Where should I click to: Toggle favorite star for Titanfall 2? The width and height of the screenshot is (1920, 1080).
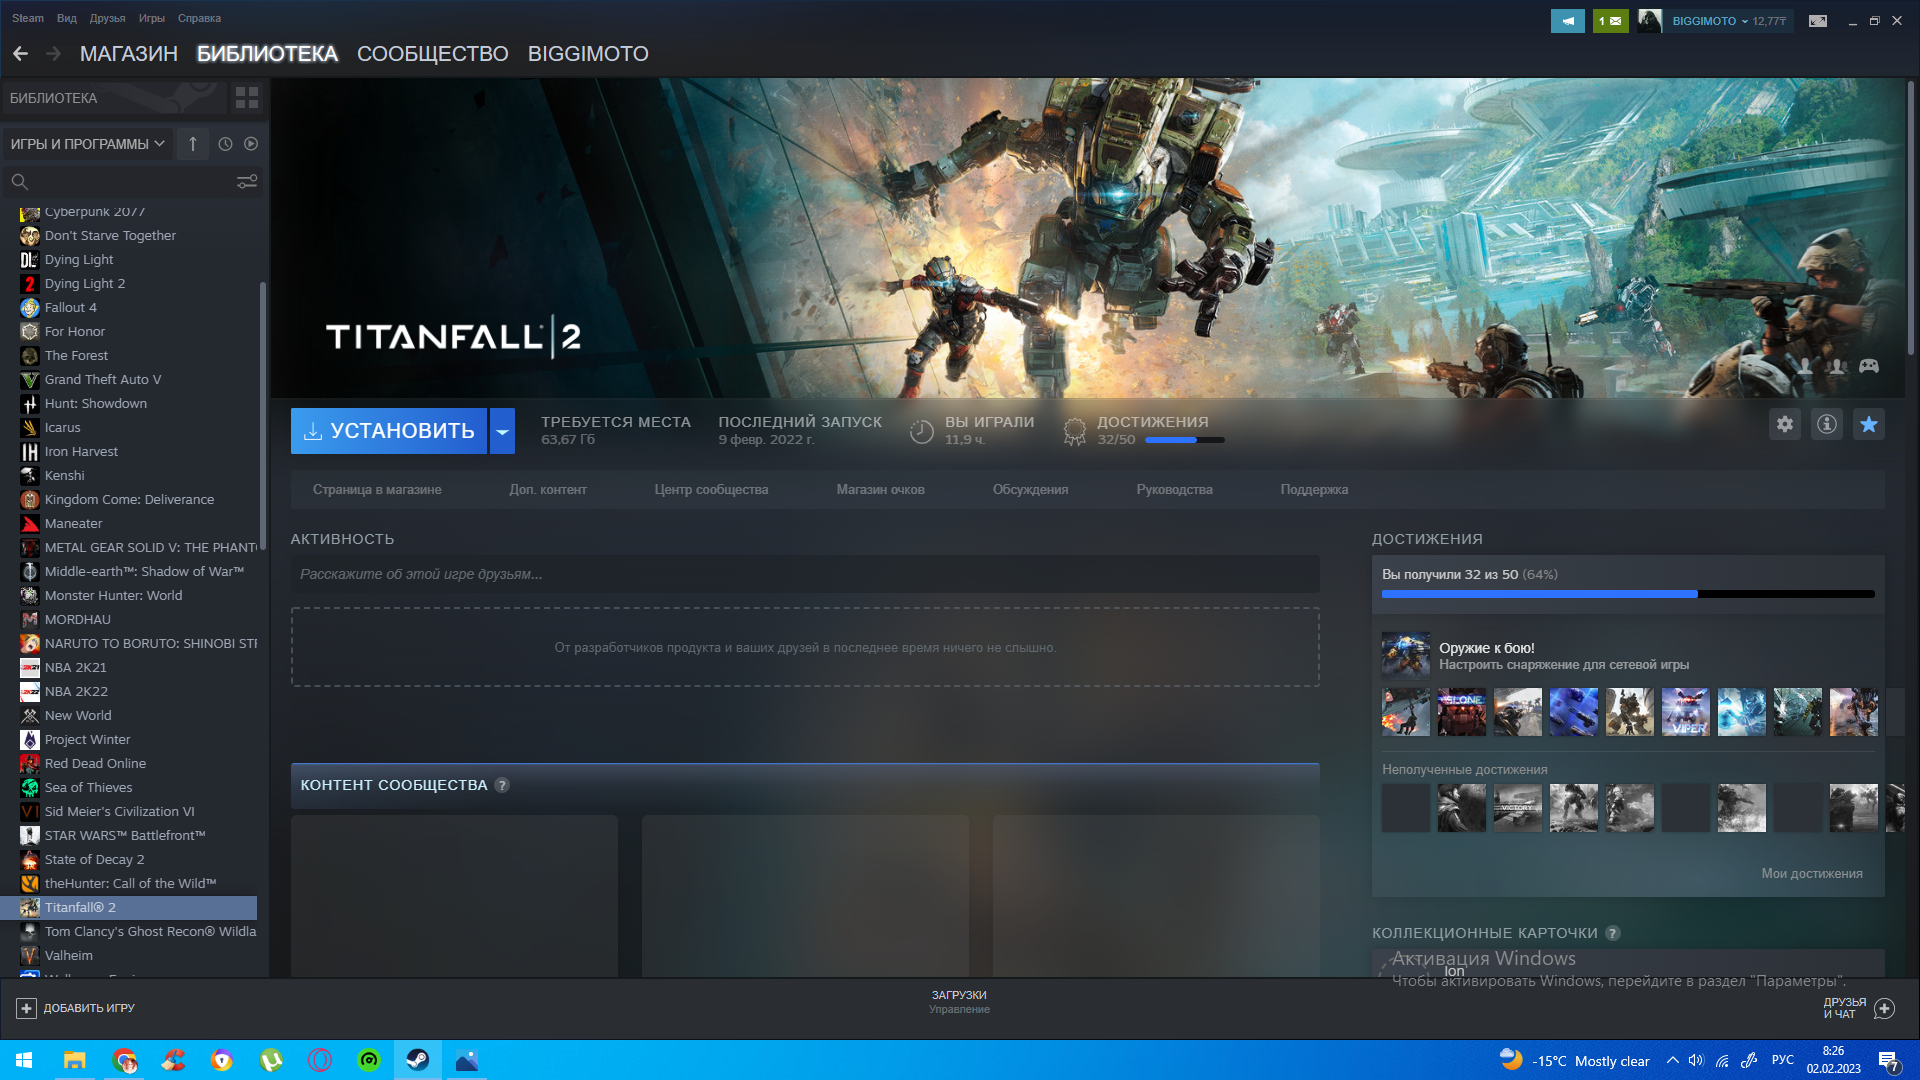click(1868, 424)
